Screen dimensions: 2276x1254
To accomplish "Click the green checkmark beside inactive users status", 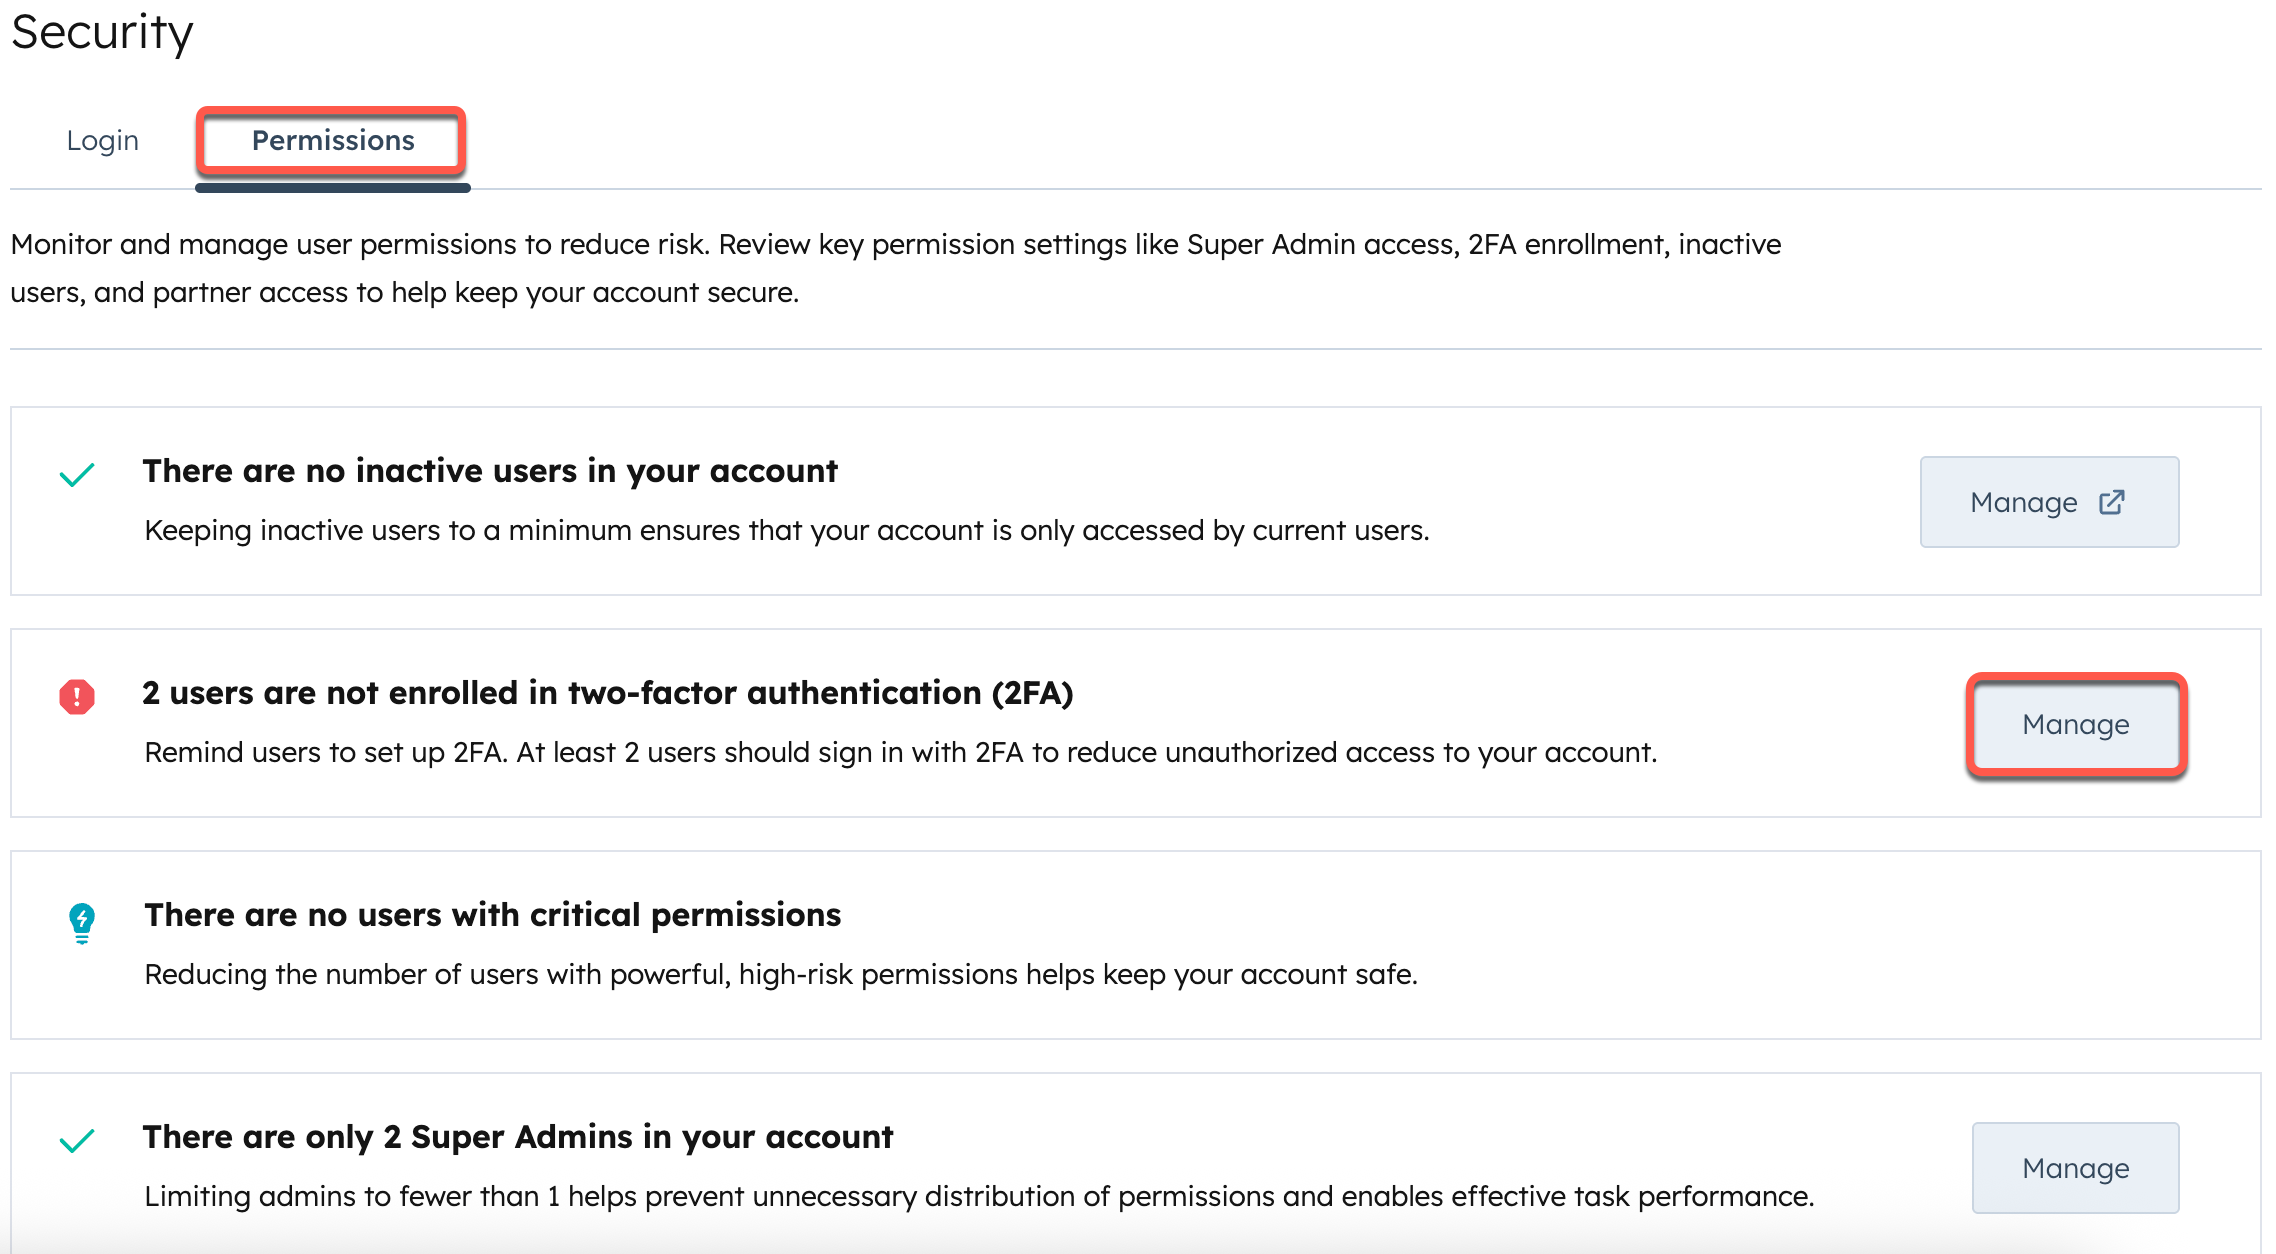I will [76, 477].
